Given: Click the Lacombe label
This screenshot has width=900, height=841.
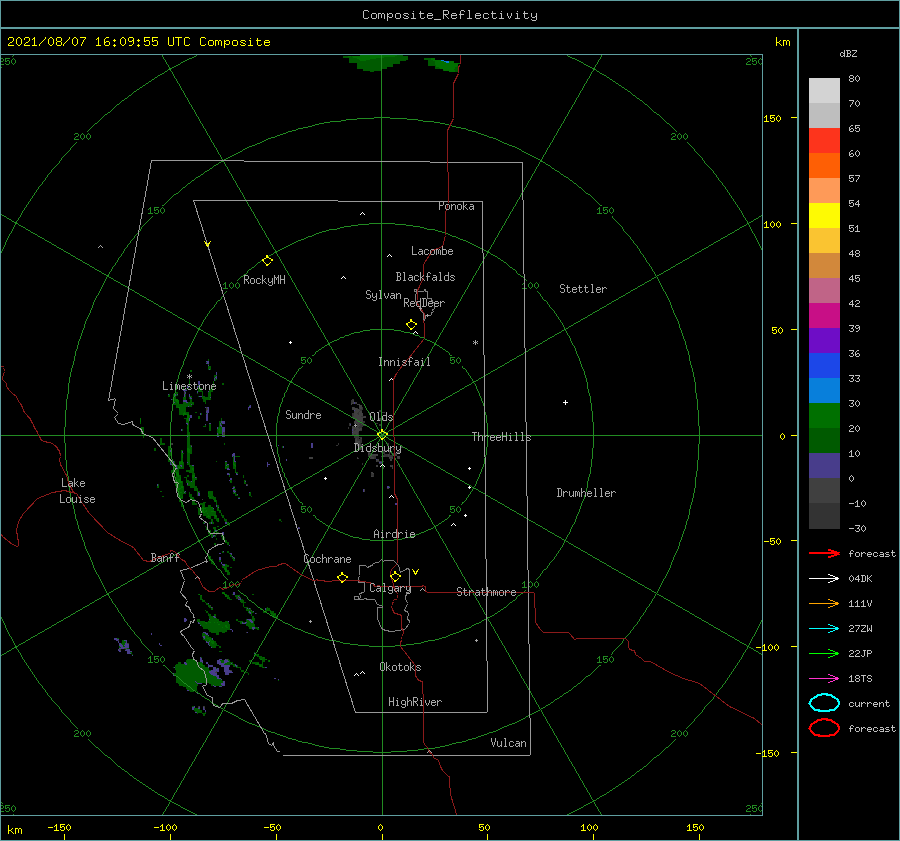Looking at the screenshot, I should (432, 251).
